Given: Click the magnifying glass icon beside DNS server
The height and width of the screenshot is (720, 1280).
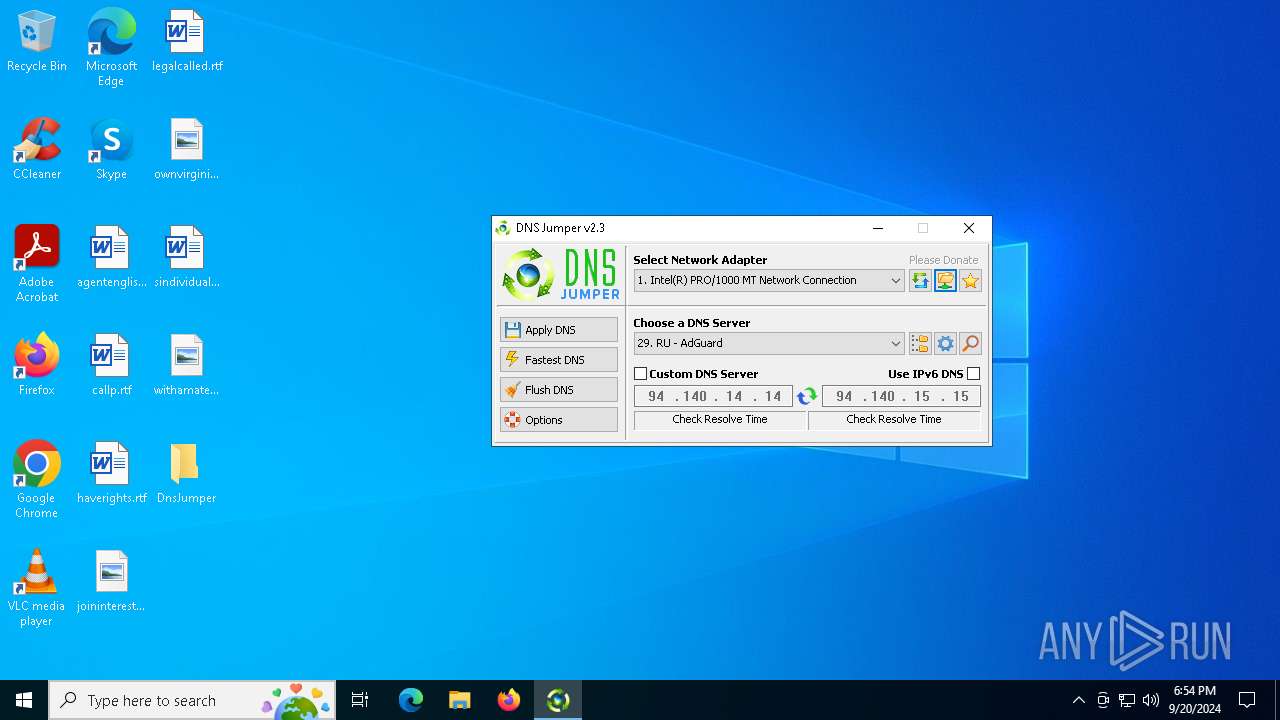Looking at the screenshot, I should pyautogui.click(x=970, y=344).
